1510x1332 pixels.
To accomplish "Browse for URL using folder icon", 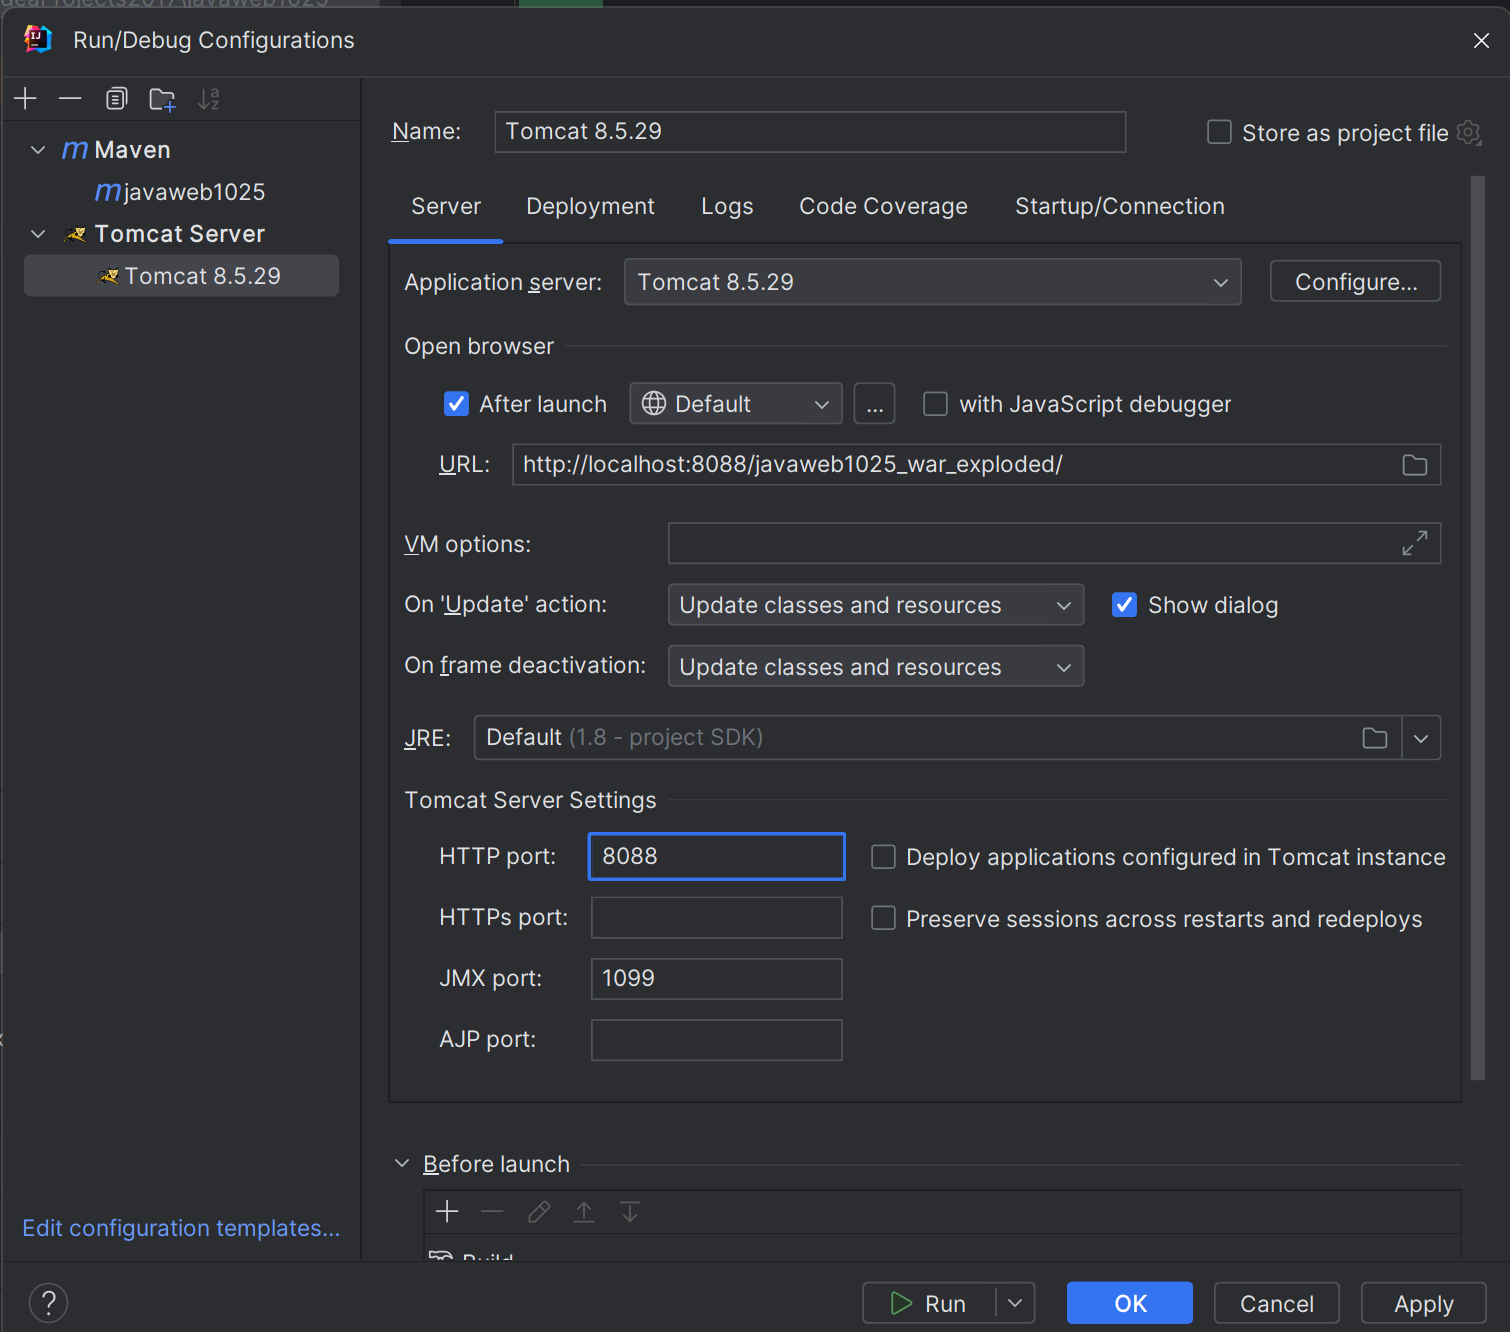I will coord(1414,465).
